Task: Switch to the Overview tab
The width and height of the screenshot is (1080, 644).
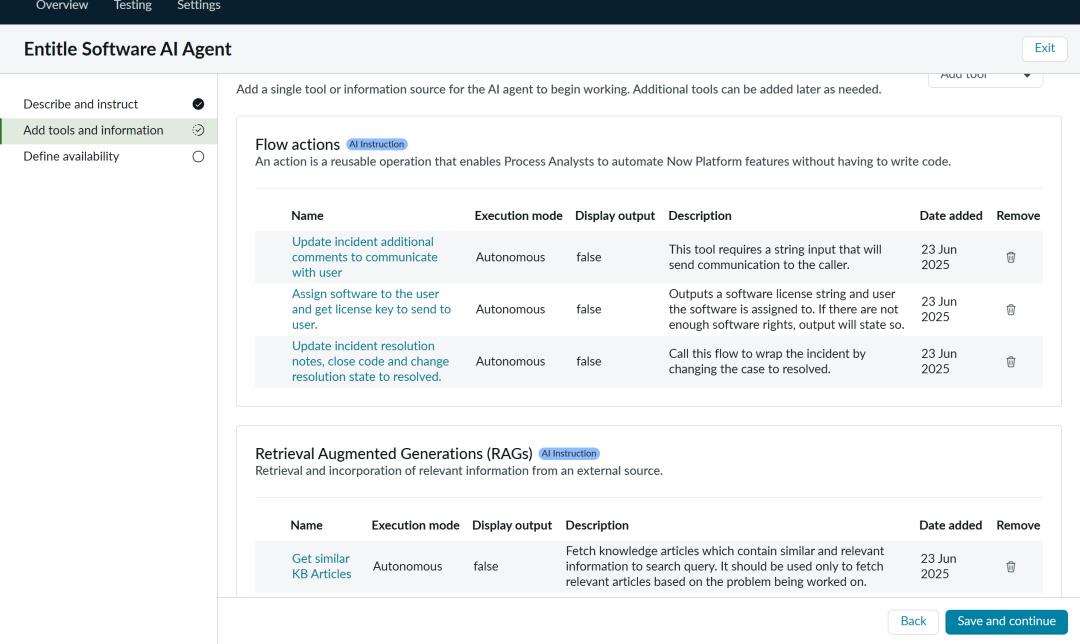Action: tap(62, 6)
